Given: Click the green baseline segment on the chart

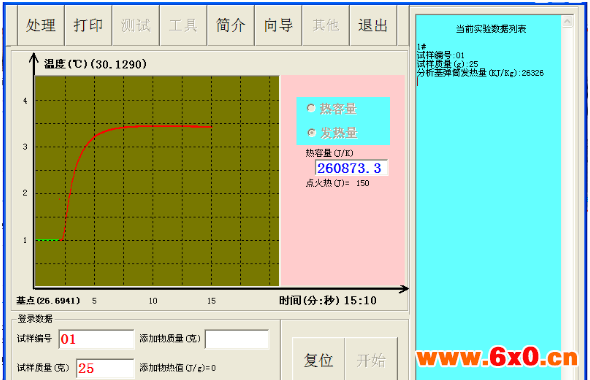Looking at the screenshot, I should [48, 240].
